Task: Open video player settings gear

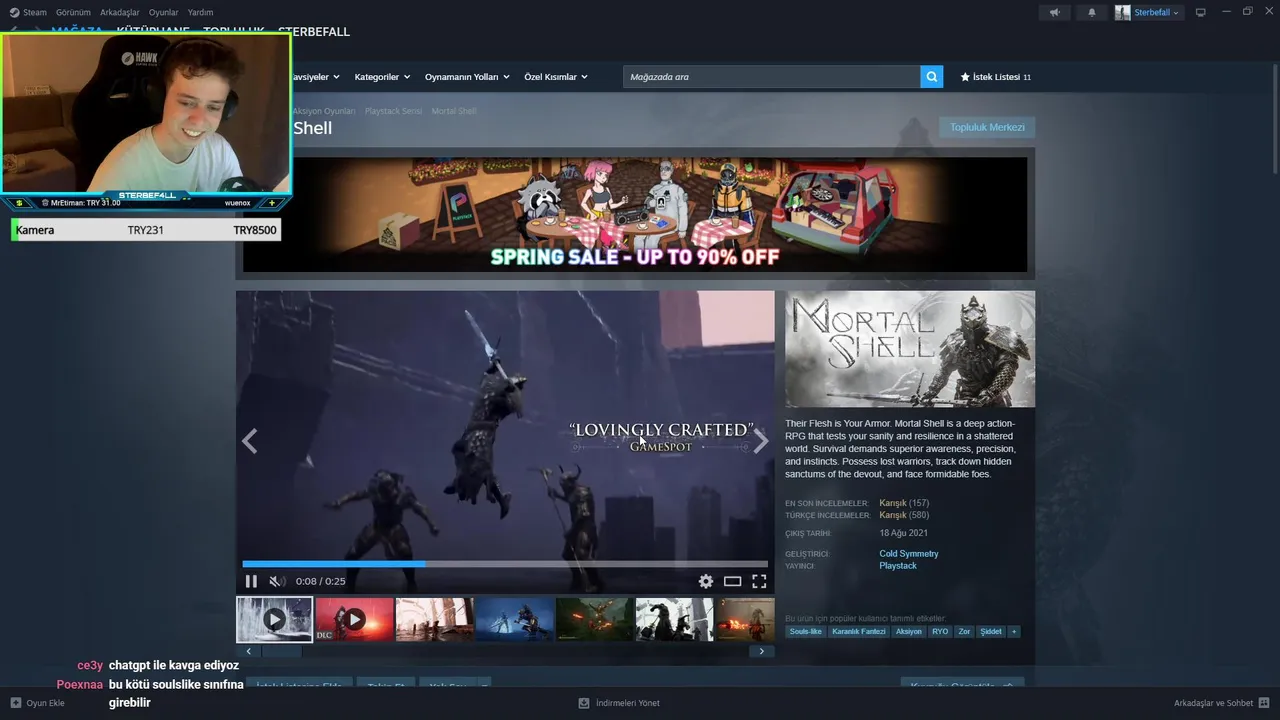Action: 706,581
